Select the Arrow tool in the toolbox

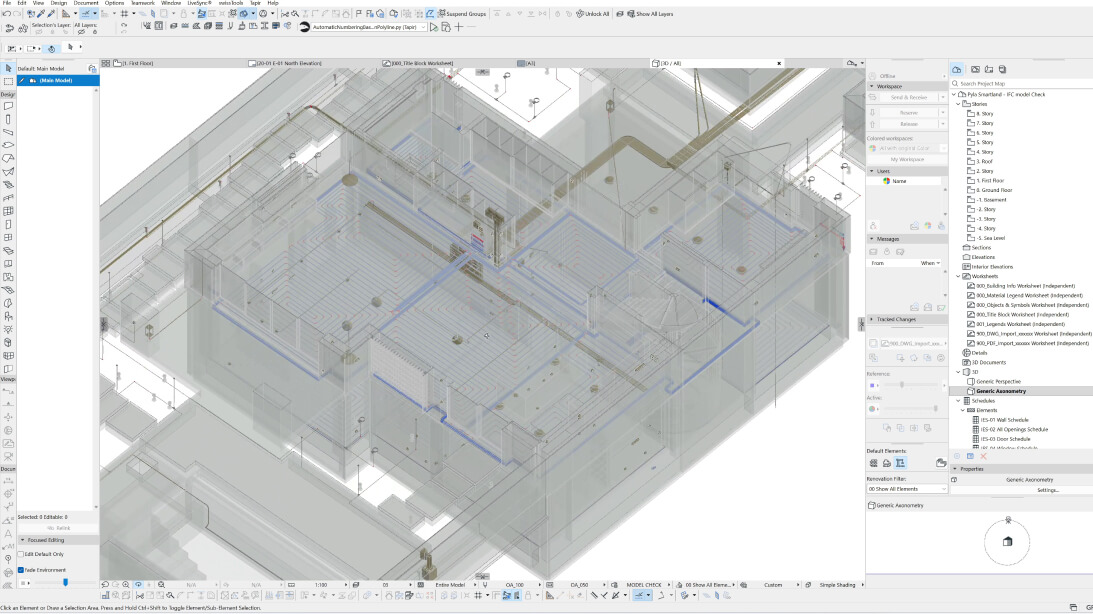click(8, 68)
